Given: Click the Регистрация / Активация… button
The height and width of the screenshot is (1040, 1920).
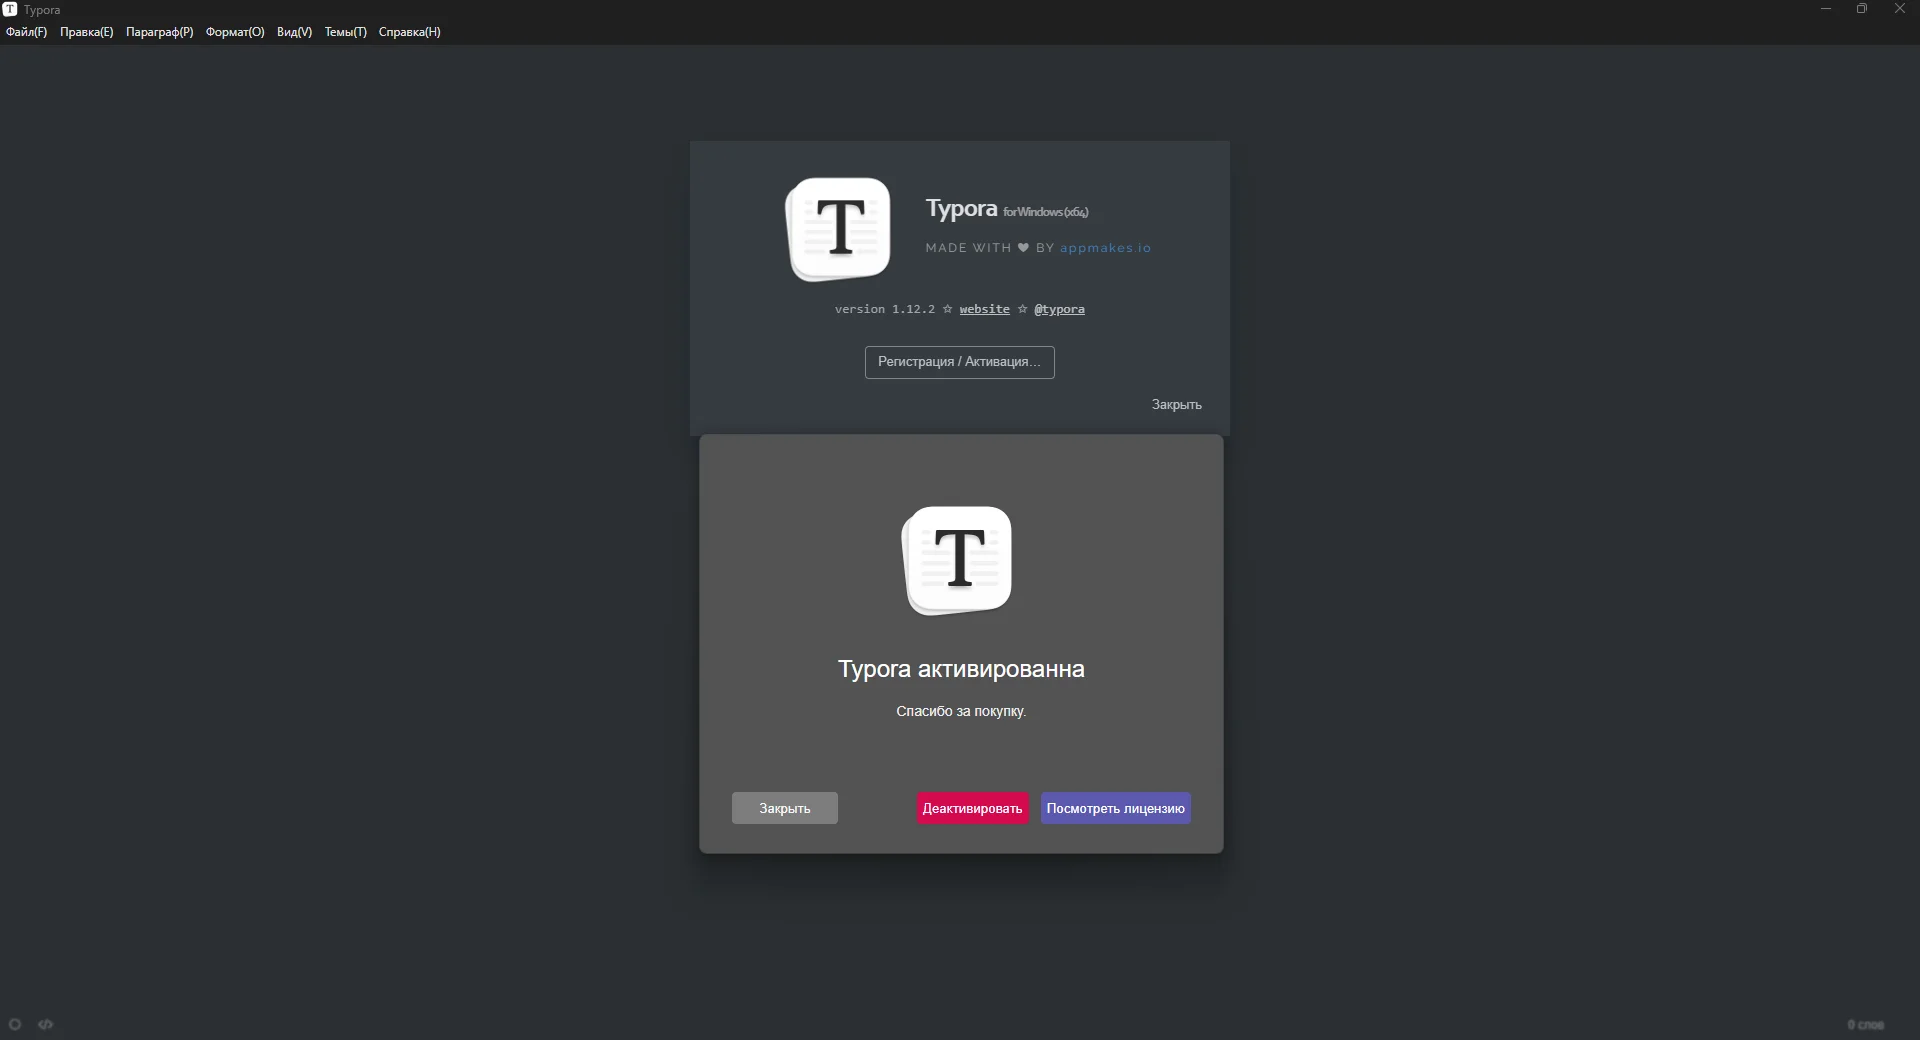Looking at the screenshot, I should pos(960,362).
